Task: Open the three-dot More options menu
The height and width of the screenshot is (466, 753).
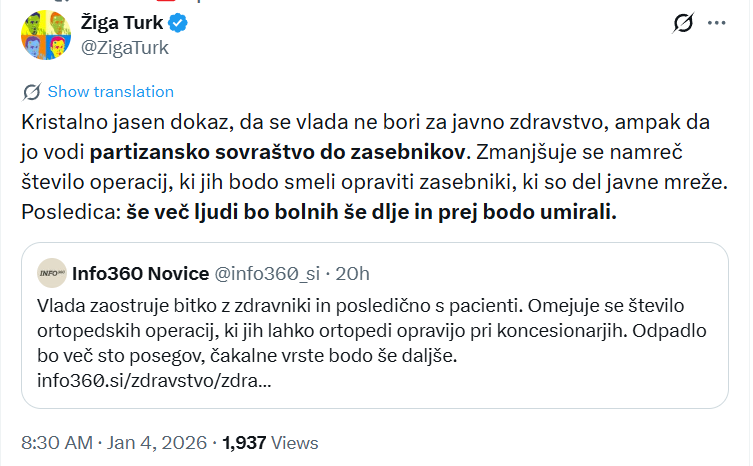Action: [x=716, y=24]
